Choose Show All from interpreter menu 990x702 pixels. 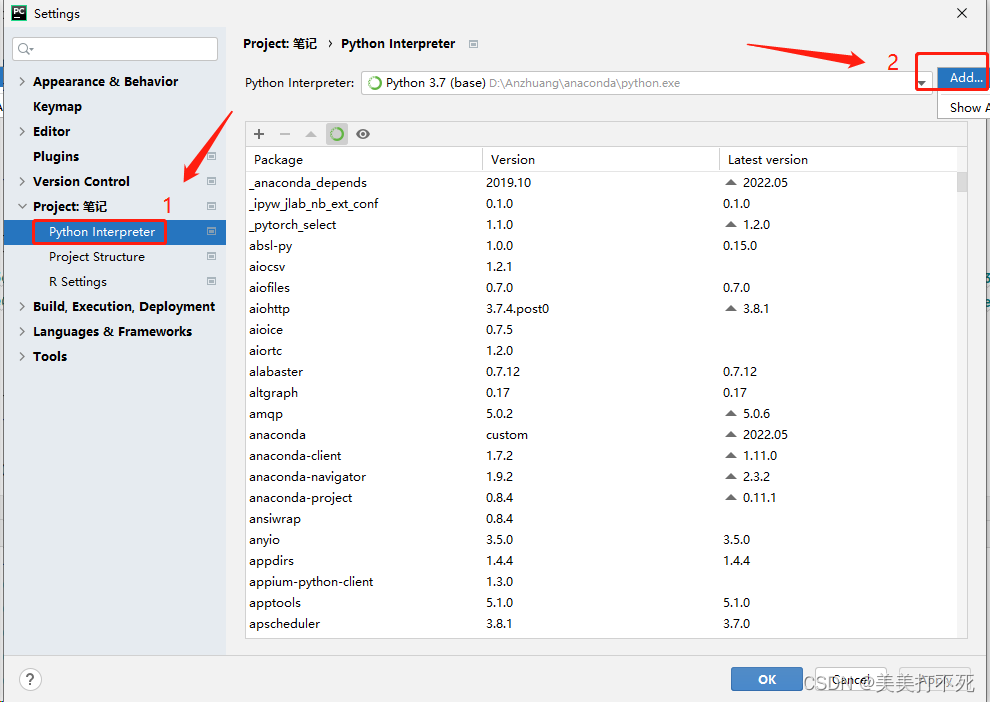[965, 107]
